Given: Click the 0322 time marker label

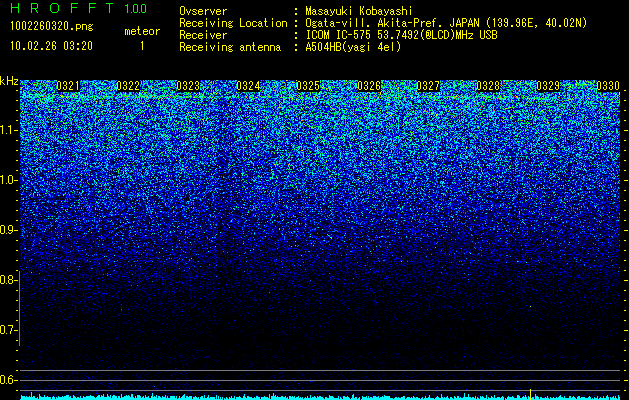Looking at the screenshot, I should [x=128, y=86].
